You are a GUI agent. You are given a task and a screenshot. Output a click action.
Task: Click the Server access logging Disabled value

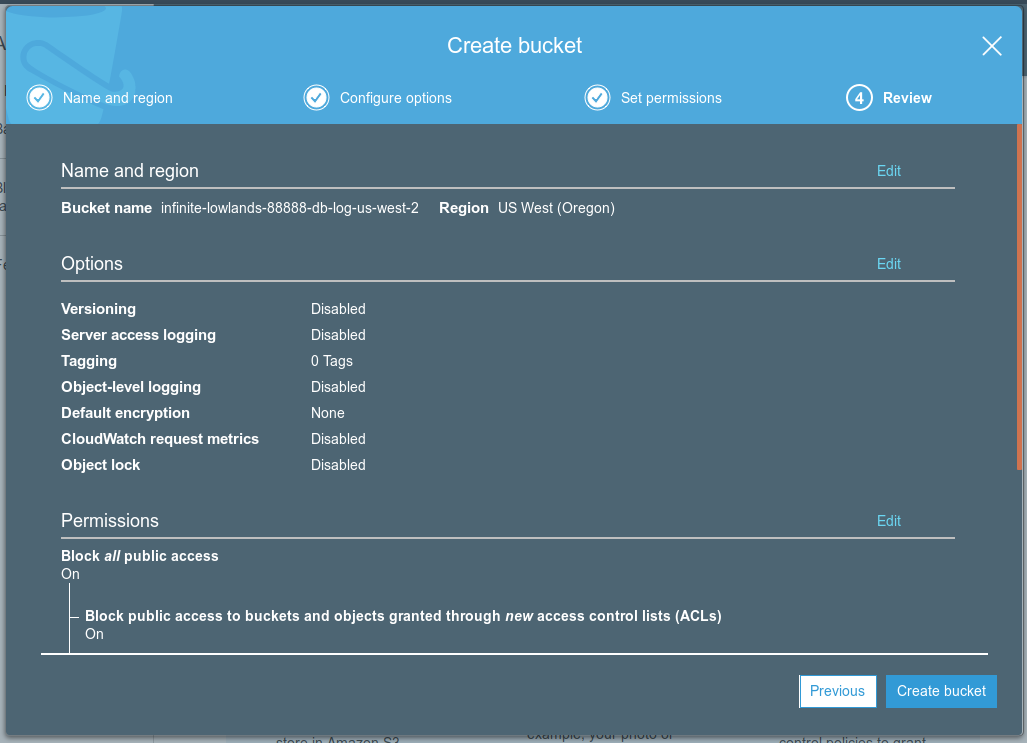(x=338, y=335)
